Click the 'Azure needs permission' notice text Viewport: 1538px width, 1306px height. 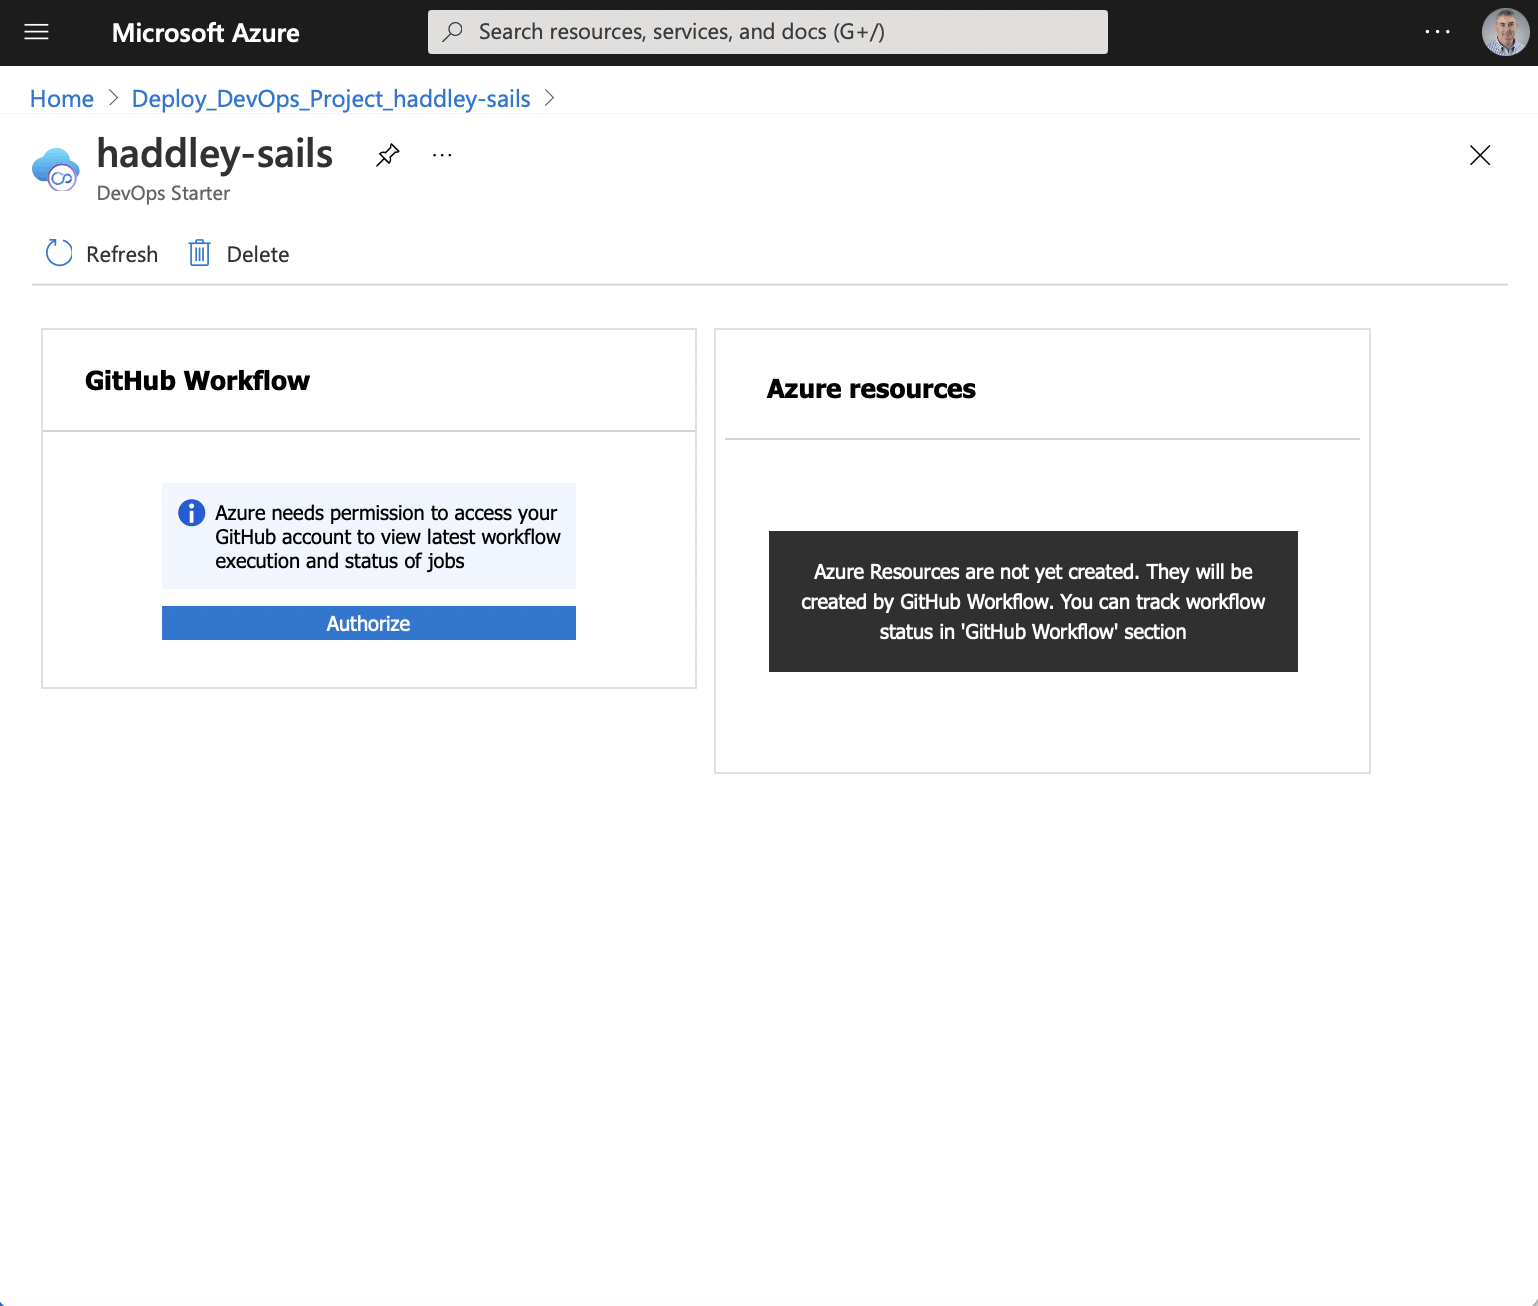pyautogui.click(x=388, y=537)
